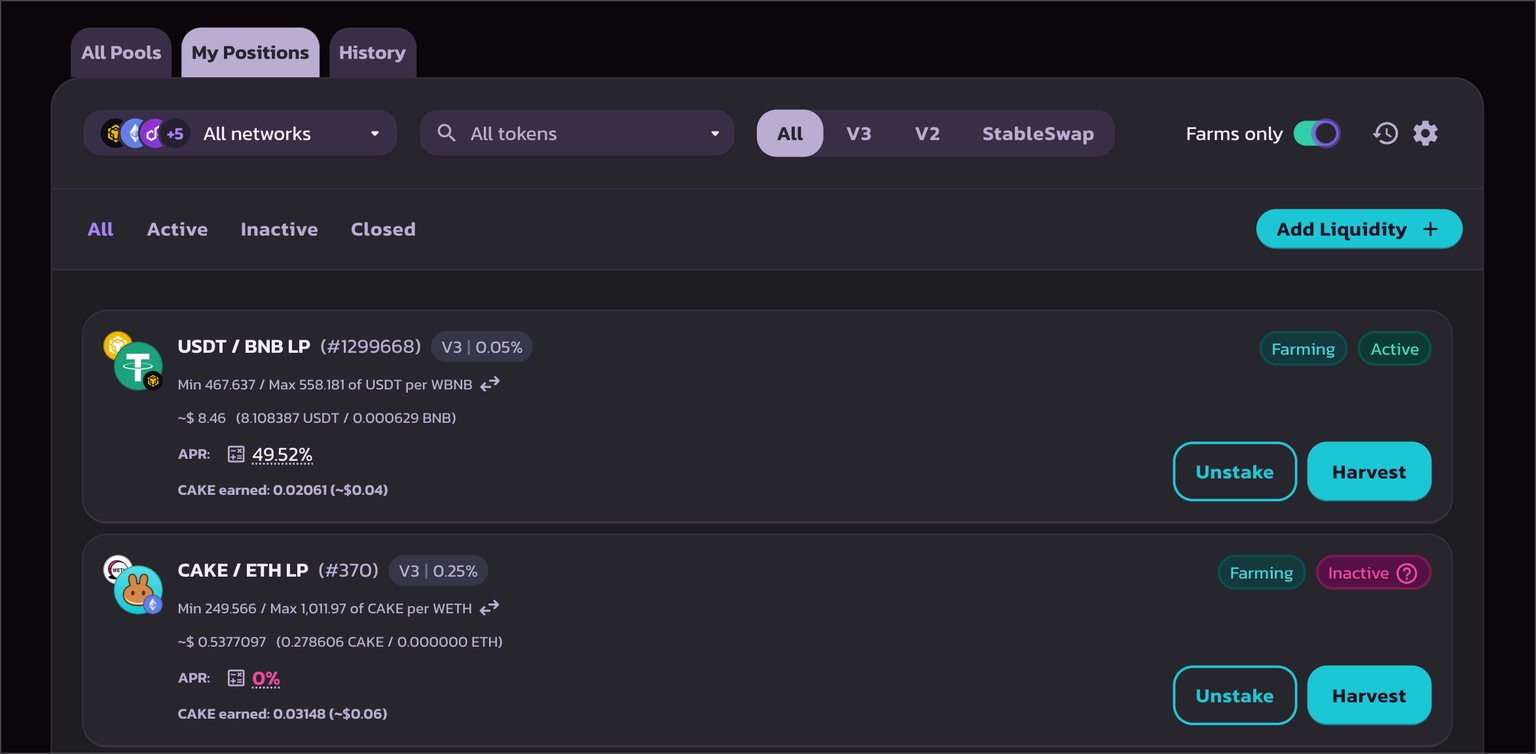Click position ID (#1299668)
The width and height of the screenshot is (1536, 754).
click(371, 347)
